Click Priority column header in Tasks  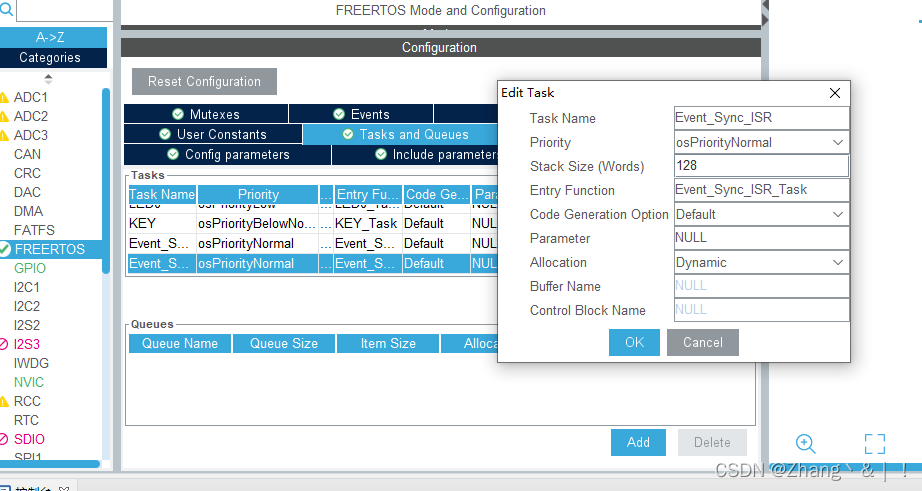coord(258,195)
